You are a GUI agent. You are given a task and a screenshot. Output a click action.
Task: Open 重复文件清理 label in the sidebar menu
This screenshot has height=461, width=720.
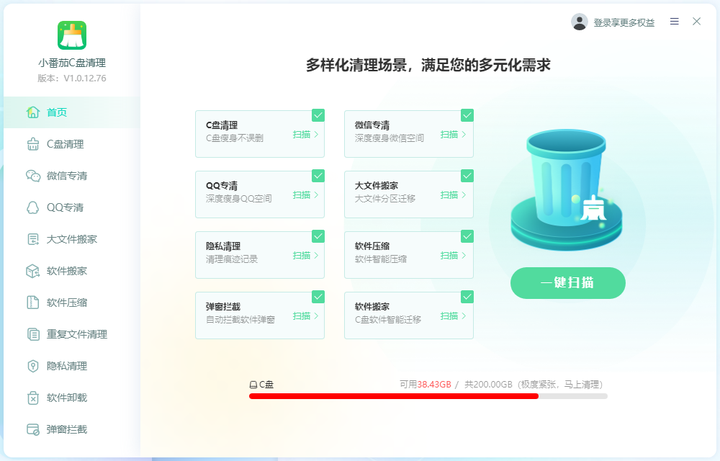click(77, 334)
